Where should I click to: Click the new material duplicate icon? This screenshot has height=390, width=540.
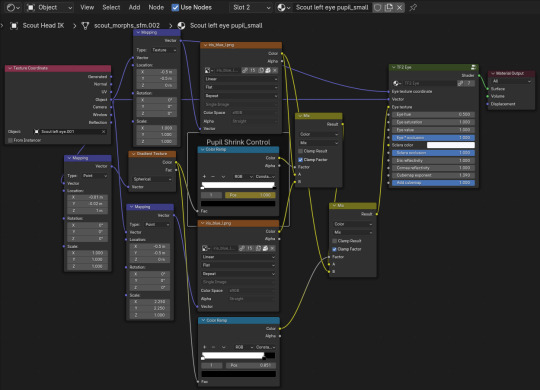click(389, 7)
